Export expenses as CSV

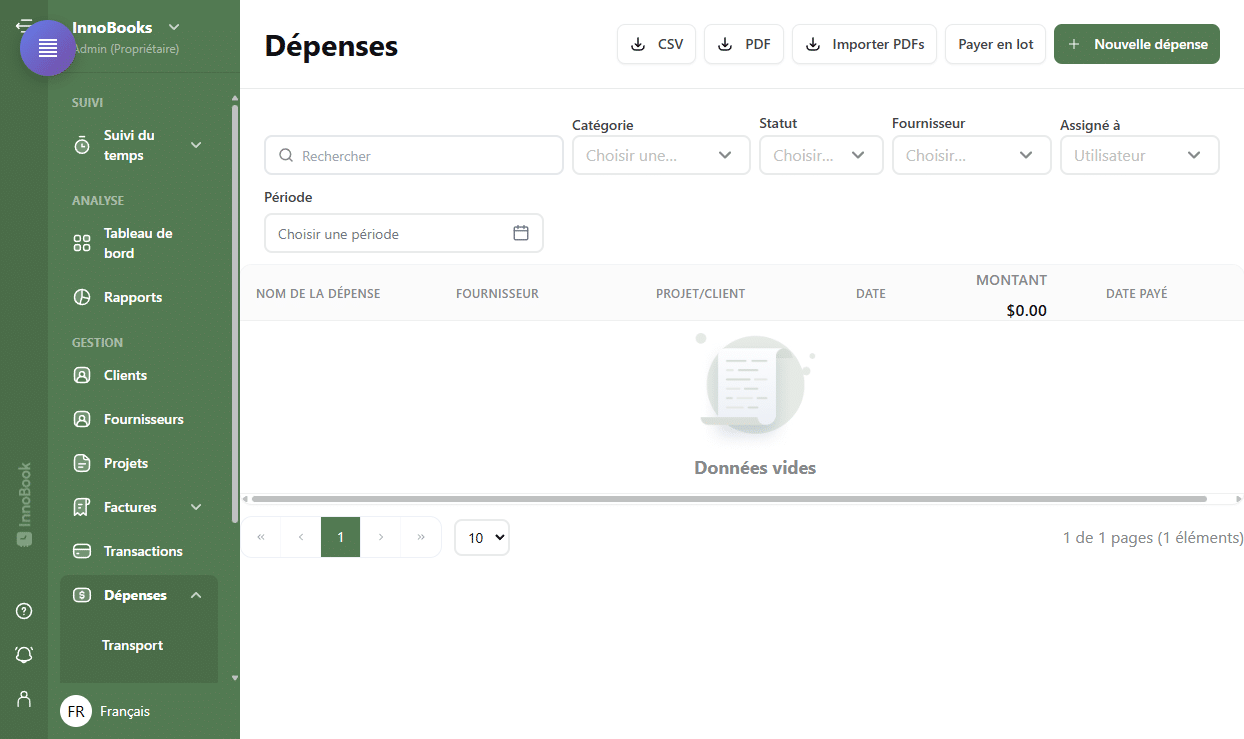point(656,44)
